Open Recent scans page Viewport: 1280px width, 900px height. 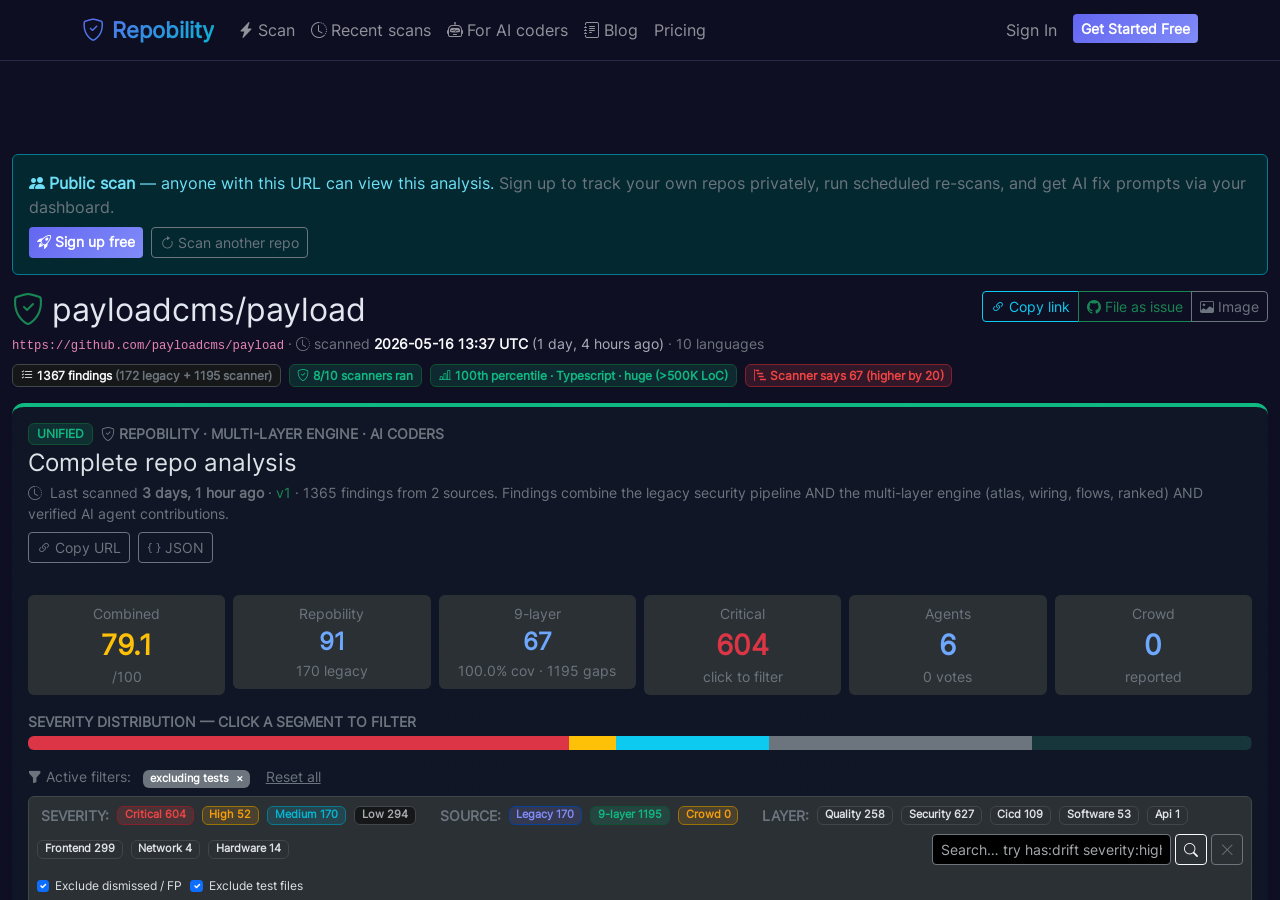pyautogui.click(x=371, y=30)
